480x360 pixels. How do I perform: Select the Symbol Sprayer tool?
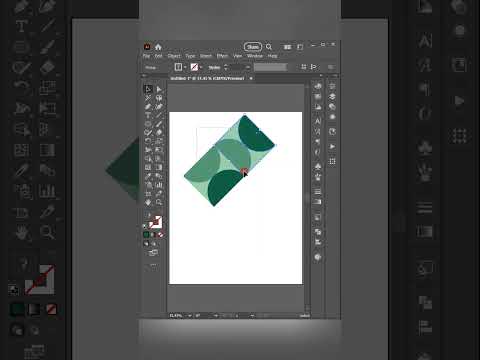point(148,185)
